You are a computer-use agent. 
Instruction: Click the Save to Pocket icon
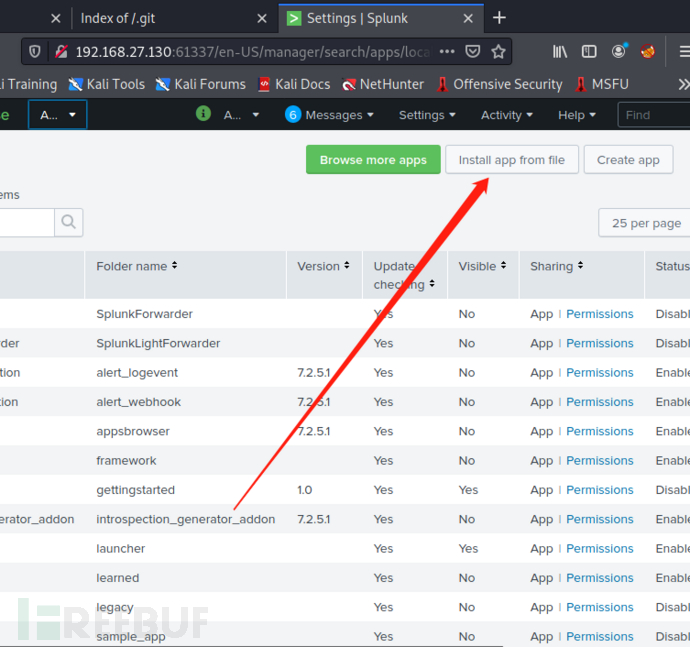[x=473, y=51]
